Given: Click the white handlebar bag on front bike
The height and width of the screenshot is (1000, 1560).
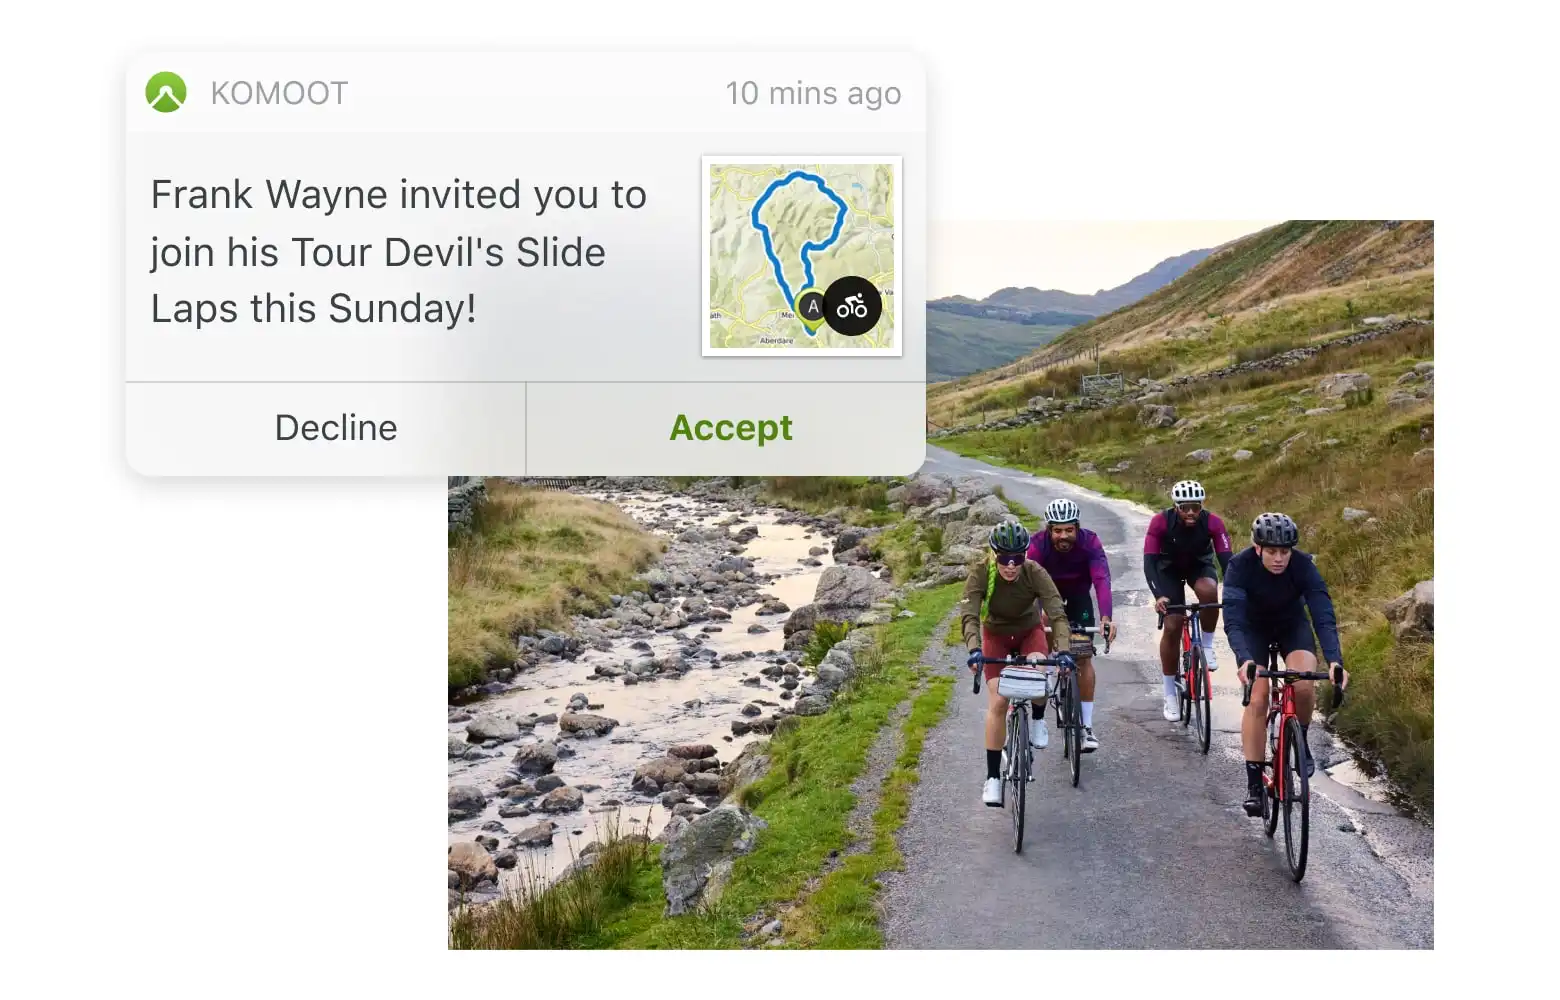Looking at the screenshot, I should click(x=1022, y=683).
